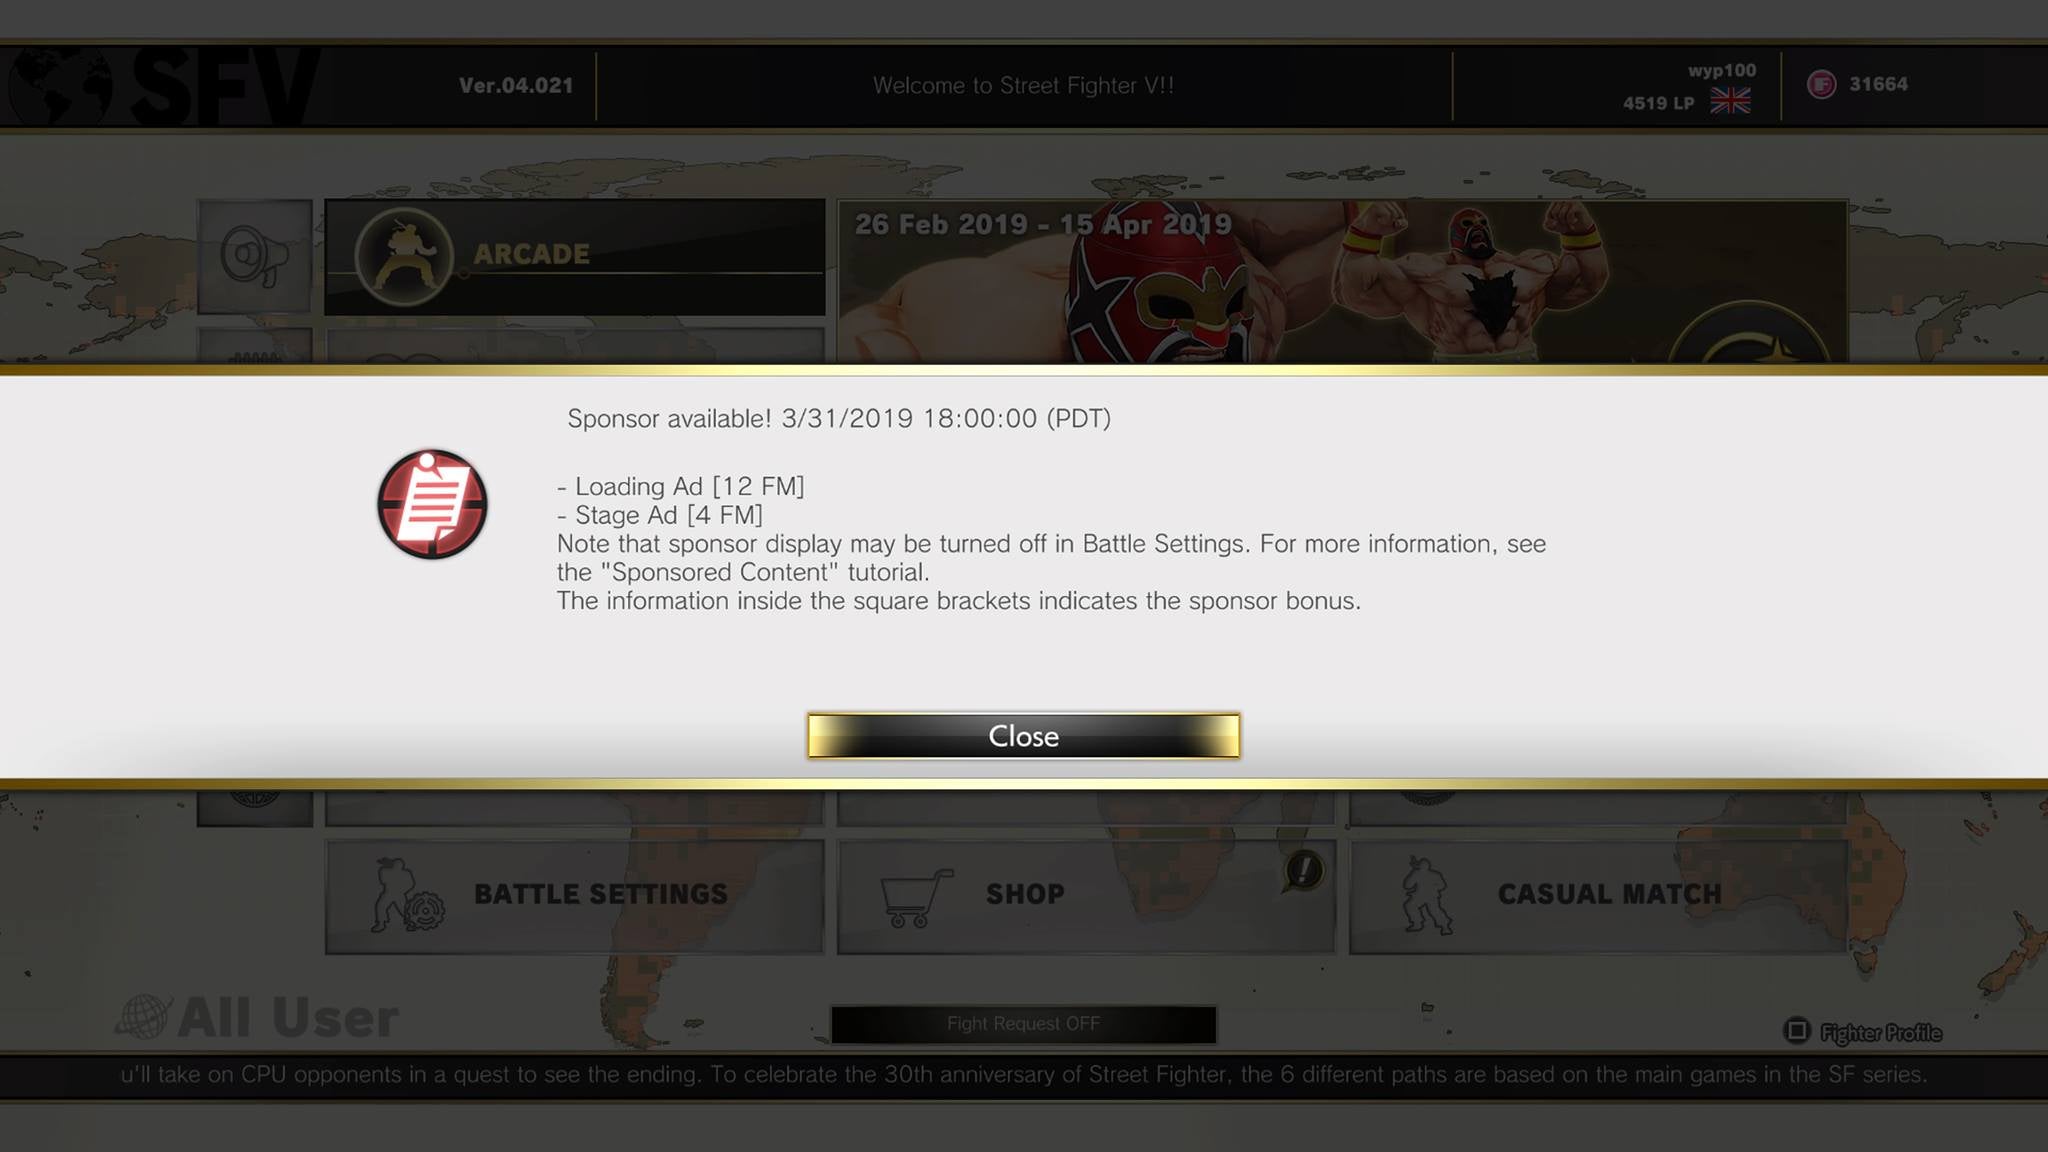
Task: Toggle the Fight Request OFF bar
Action: pos(1023,1024)
